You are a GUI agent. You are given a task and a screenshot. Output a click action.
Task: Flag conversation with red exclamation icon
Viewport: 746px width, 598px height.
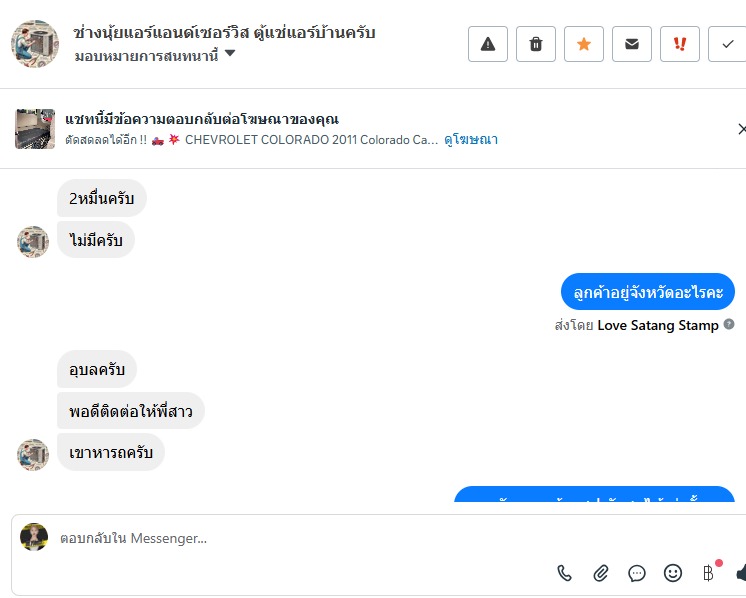point(680,43)
